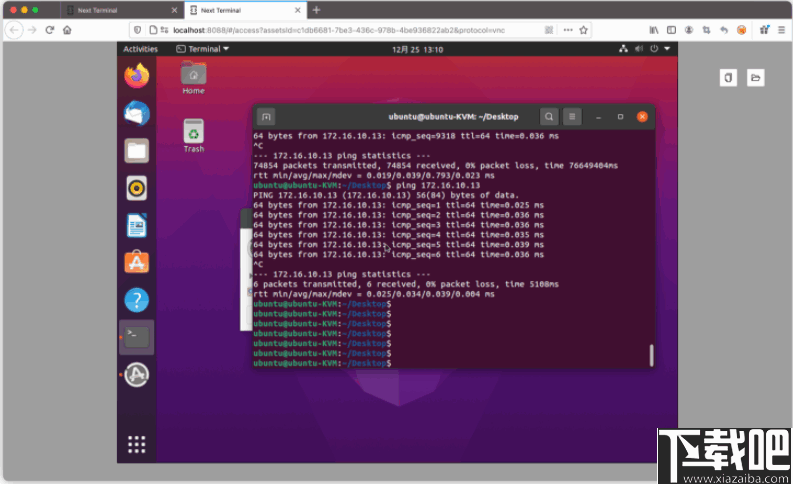Open the Trash desktop icon

tap(194, 136)
